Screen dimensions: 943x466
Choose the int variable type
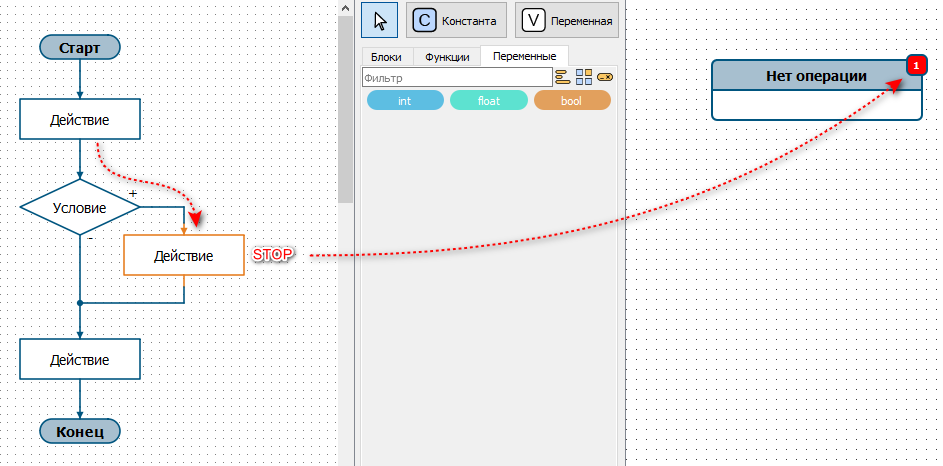coord(405,100)
